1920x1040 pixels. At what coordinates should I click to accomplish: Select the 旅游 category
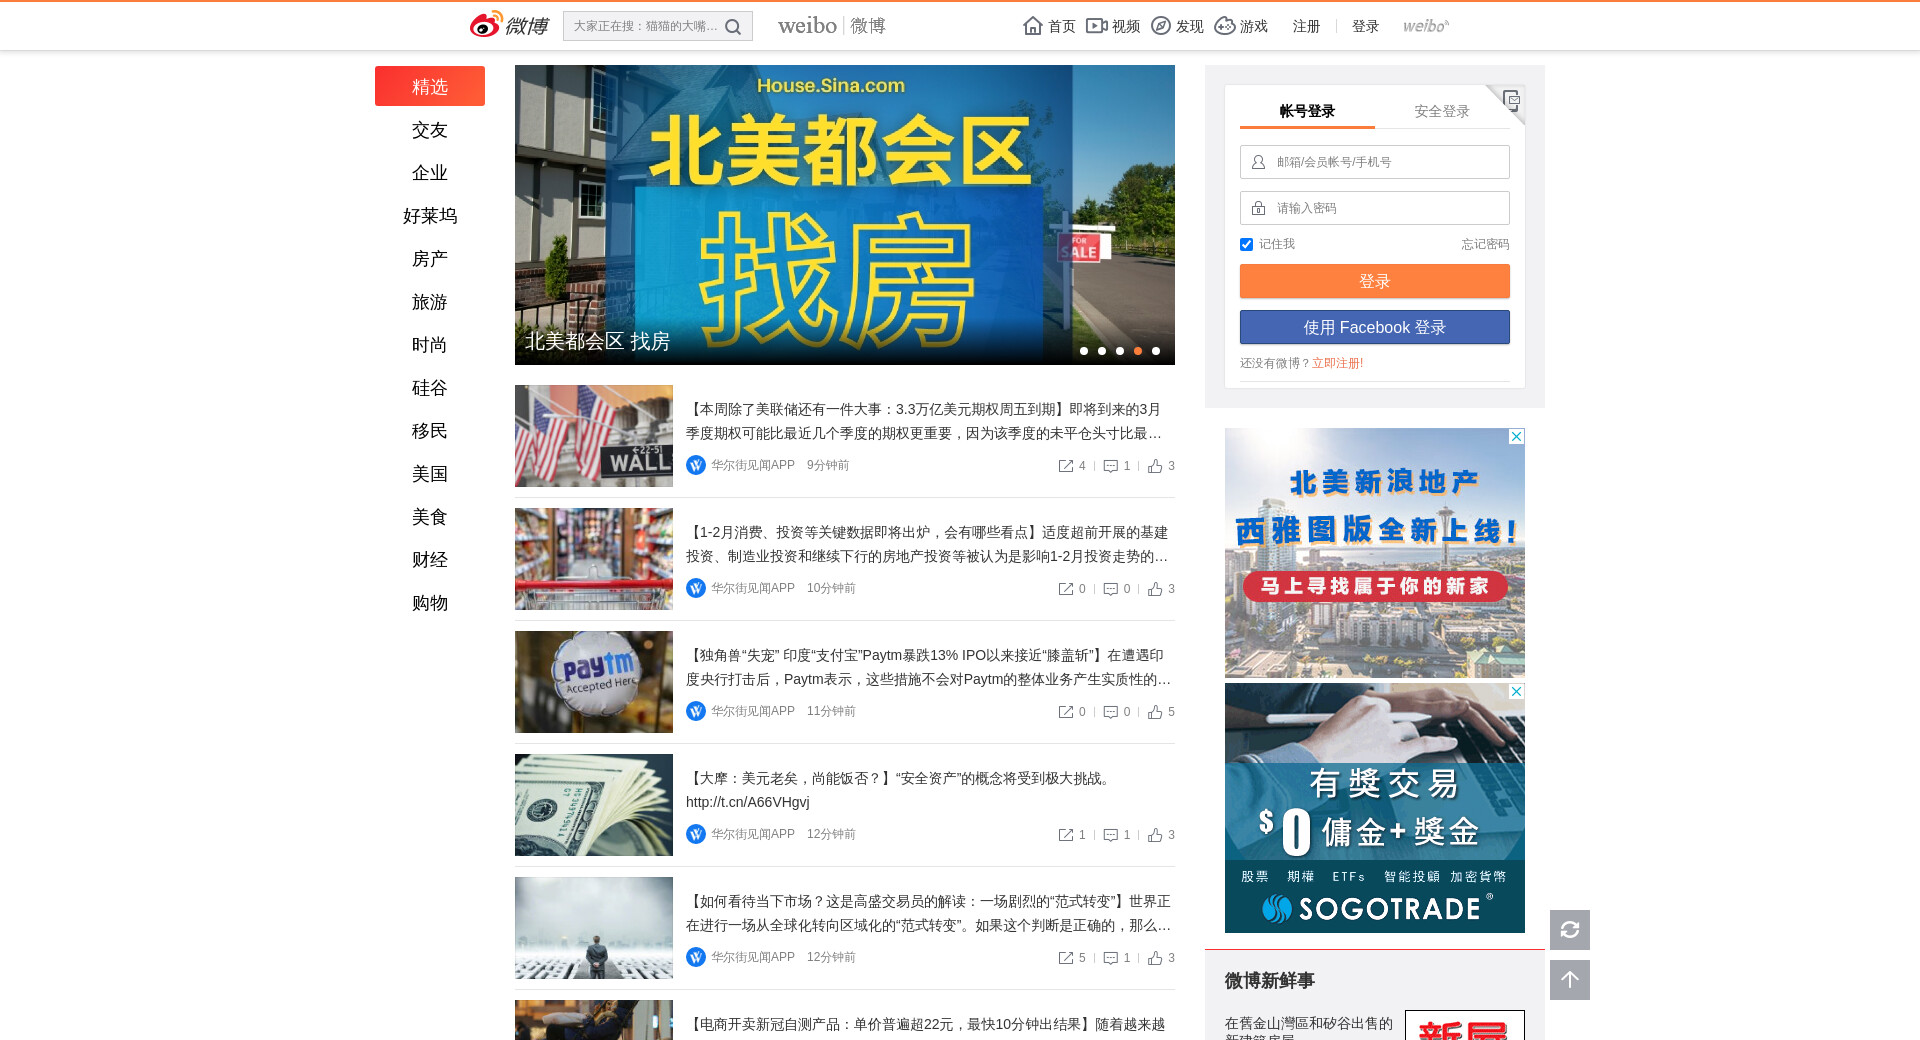click(430, 302)
